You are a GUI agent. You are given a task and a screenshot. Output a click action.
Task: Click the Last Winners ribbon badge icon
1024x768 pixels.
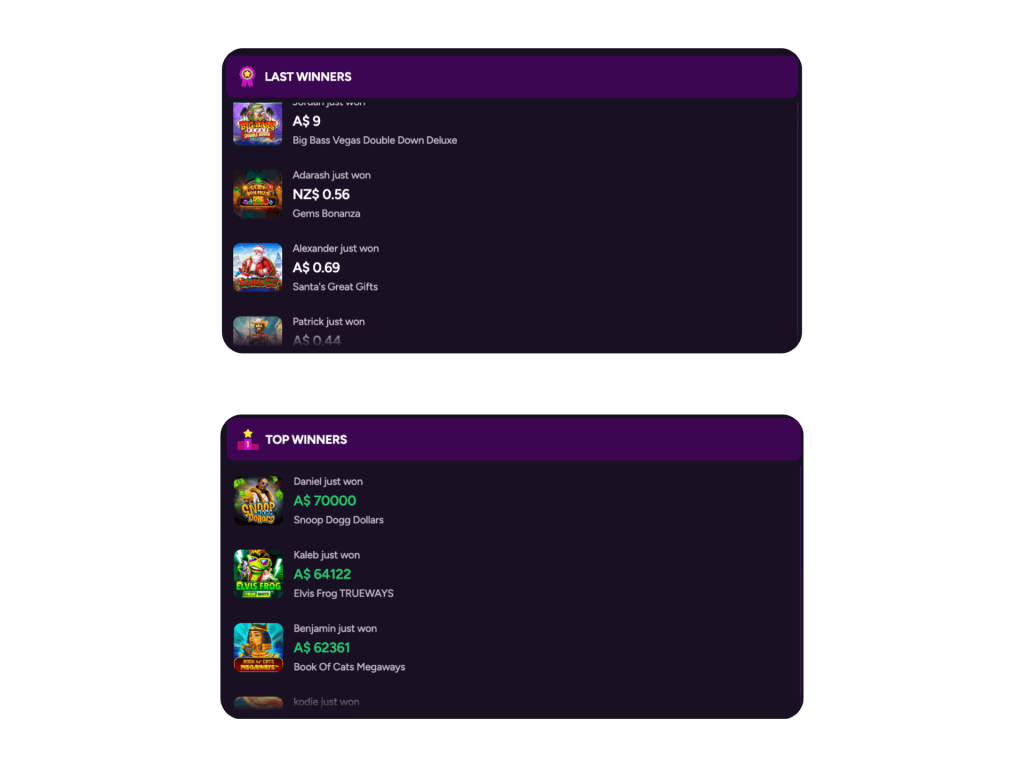pos(247,76)
